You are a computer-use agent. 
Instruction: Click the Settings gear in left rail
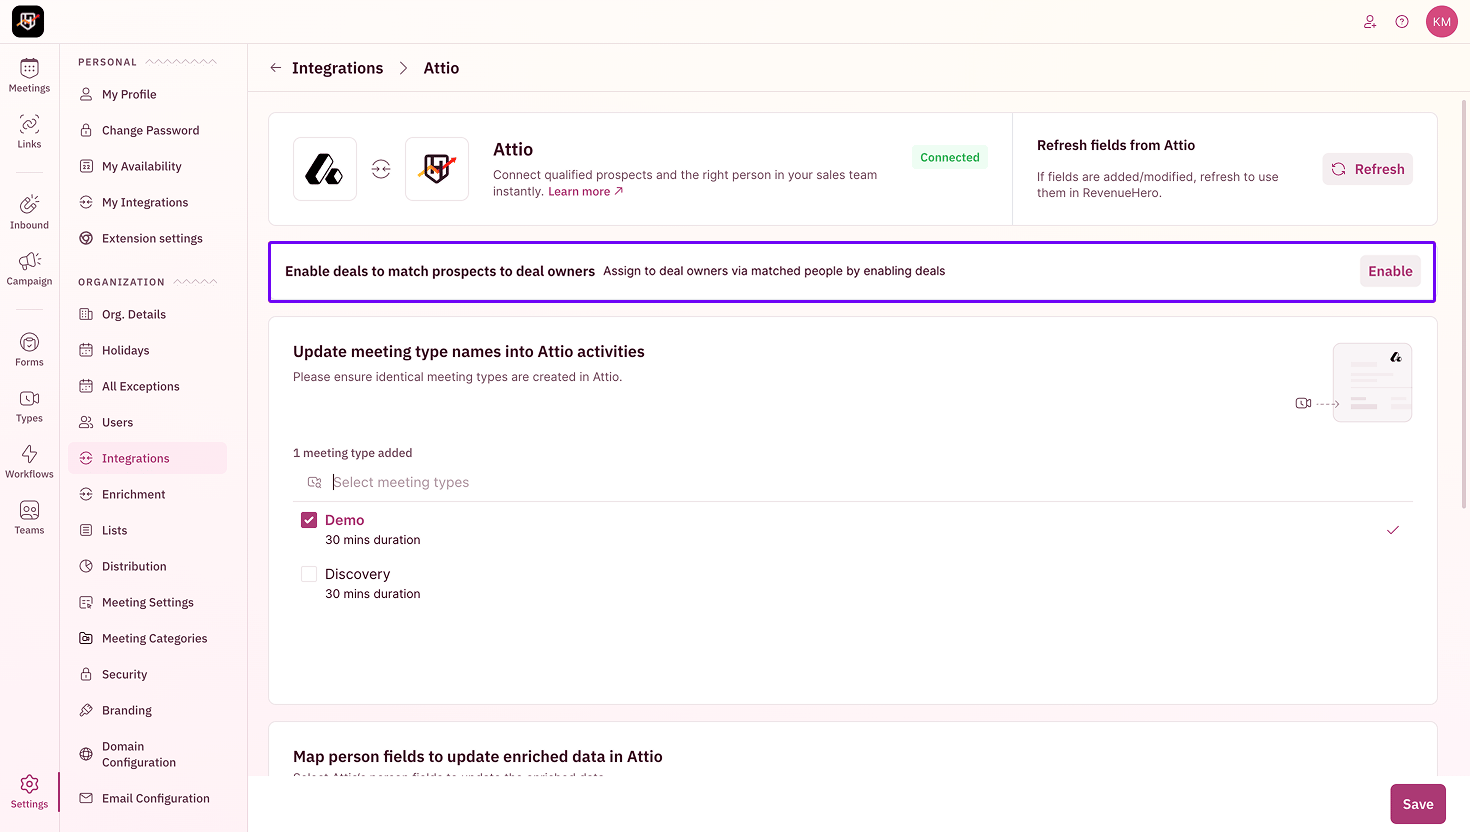[x=29, y=791]
